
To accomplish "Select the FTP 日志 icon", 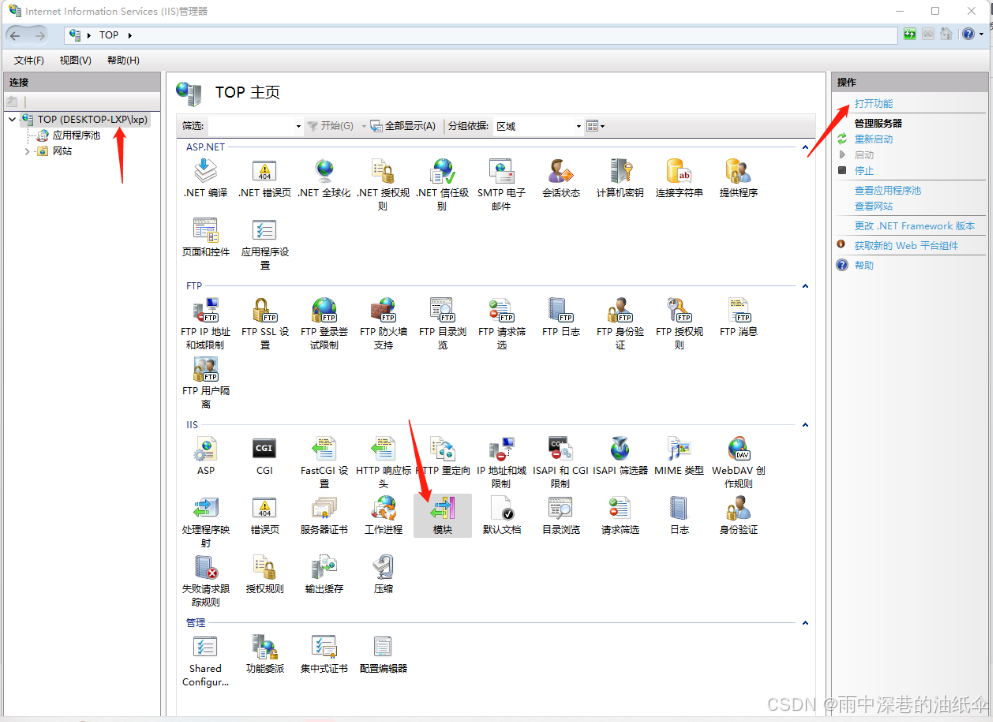I will coord(560,310).
